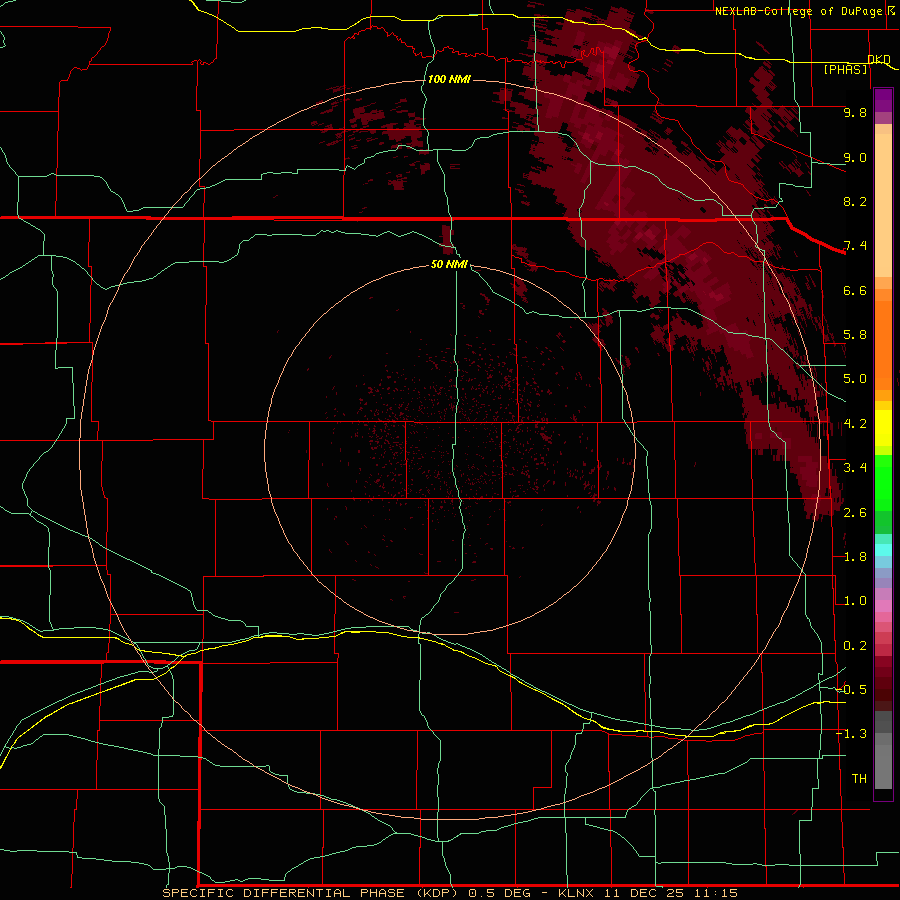This screenshot has height=900, width=900.
Task: Click the 1.8 value on the legend
Action: click(x=855, y=557)
